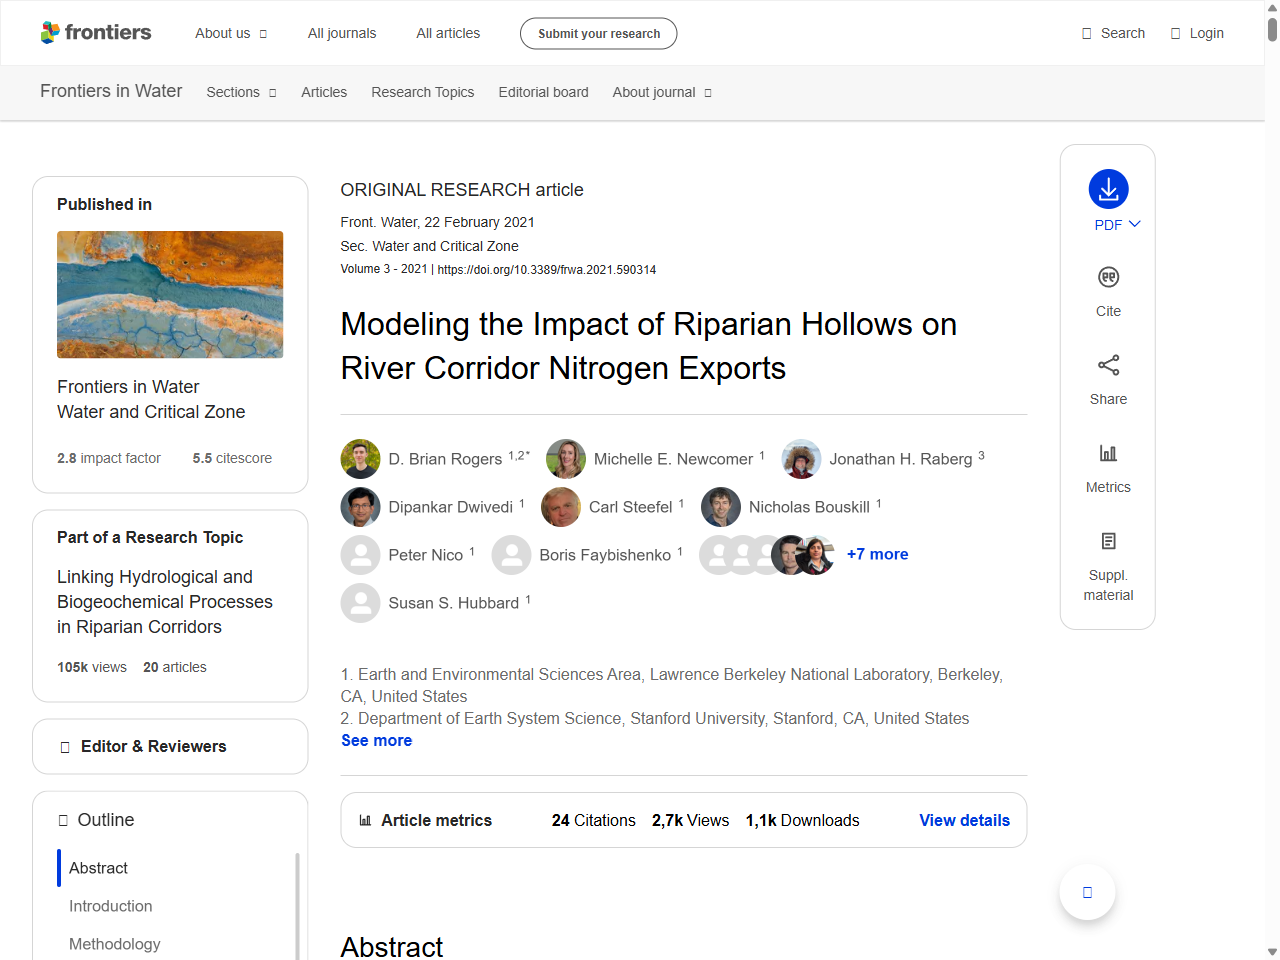Click the 2.8 impact factor text
Viewport: 1280px width, 960px height.
pos(109,458)
